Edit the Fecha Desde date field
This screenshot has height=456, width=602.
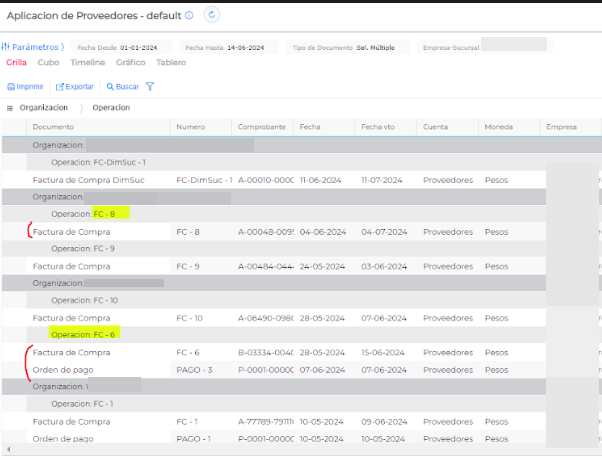[x=121, y=48]
